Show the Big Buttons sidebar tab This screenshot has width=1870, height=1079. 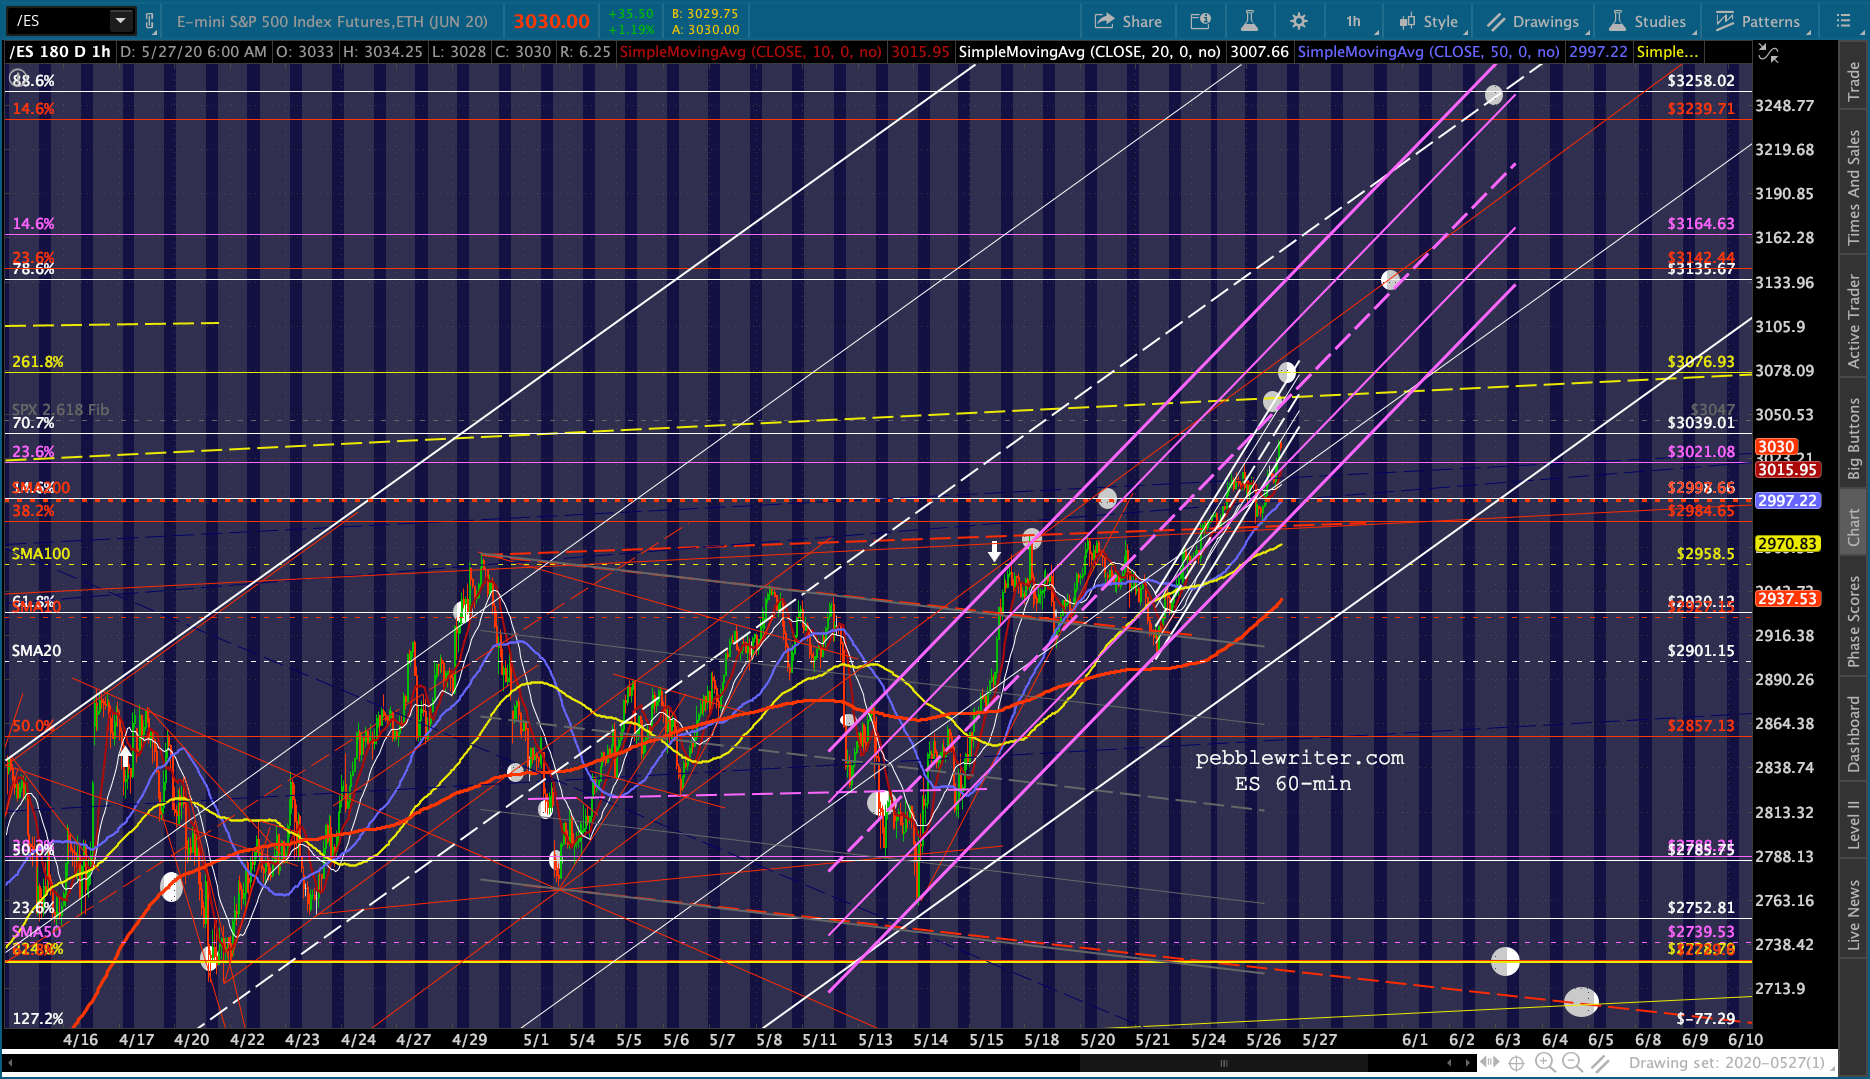pos(1854,439)
